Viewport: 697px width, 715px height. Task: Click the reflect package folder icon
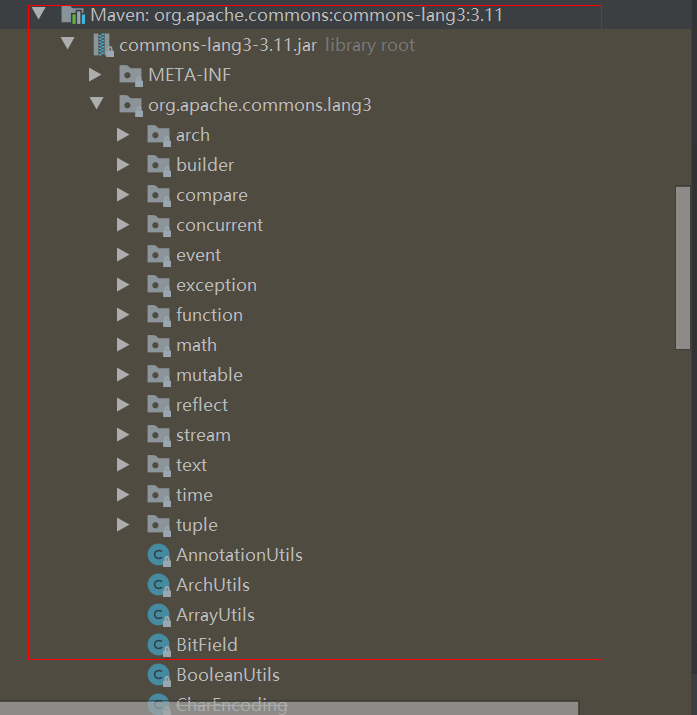click(x=159, y=405)
